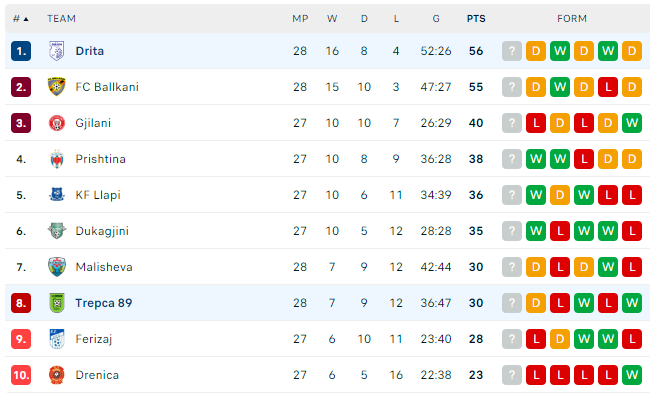Click the Malisheva club crest

tap(57, 267)
